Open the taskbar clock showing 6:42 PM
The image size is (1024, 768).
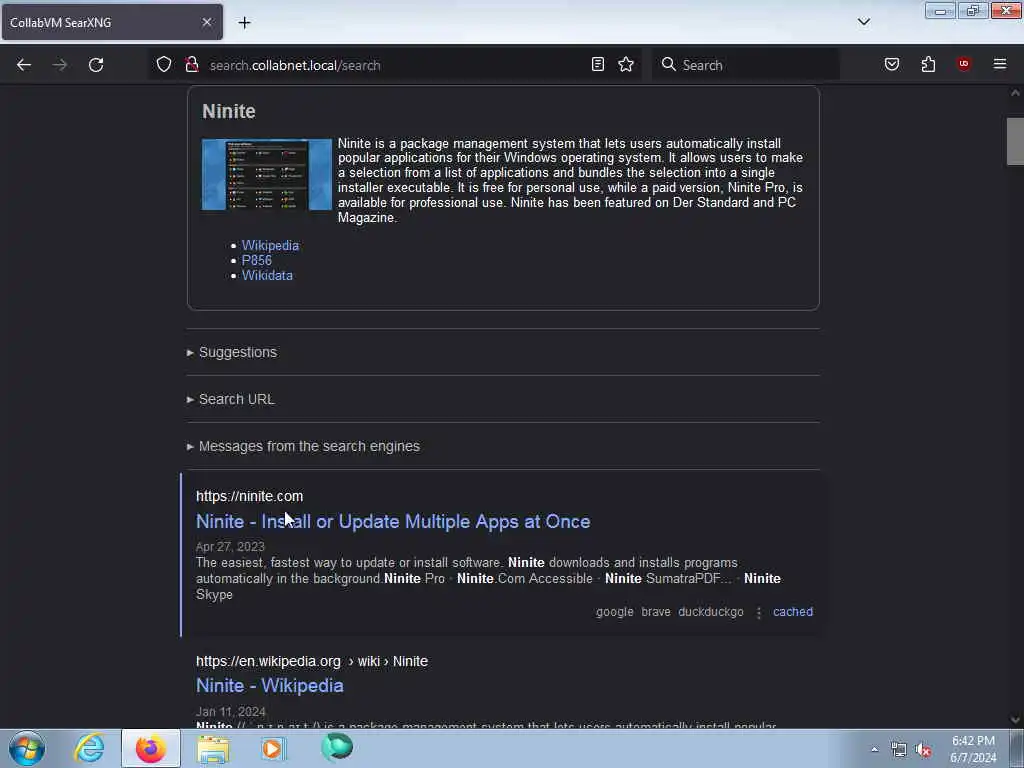pos(973,749)
